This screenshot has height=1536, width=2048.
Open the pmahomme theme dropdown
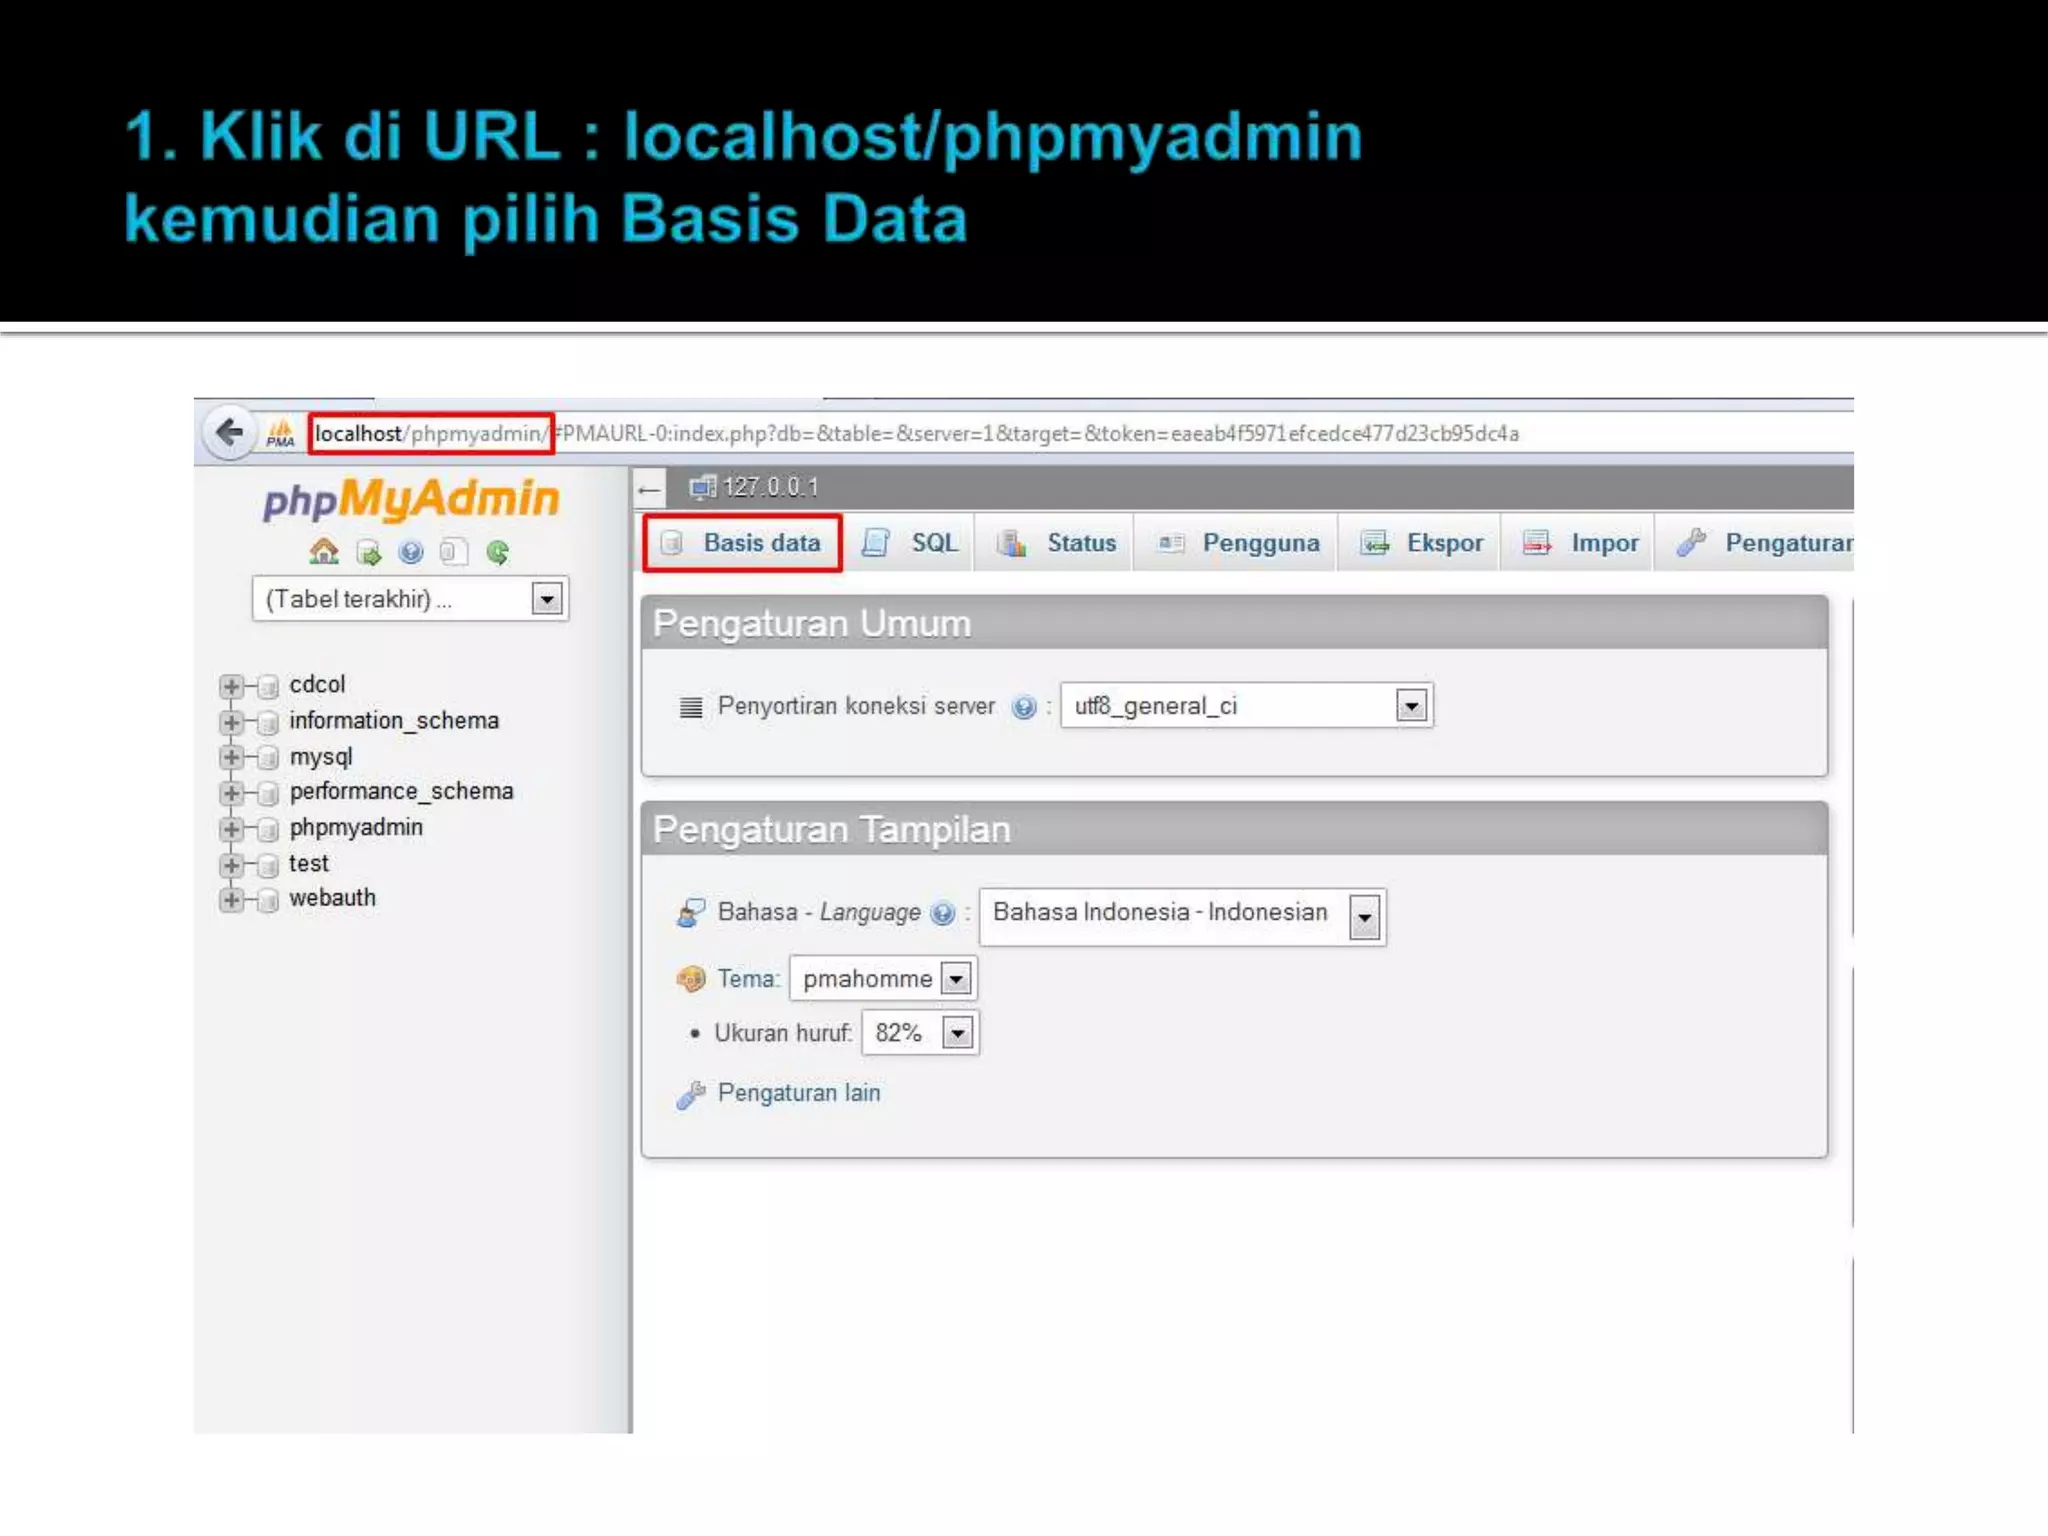click(x=956, y=979)
